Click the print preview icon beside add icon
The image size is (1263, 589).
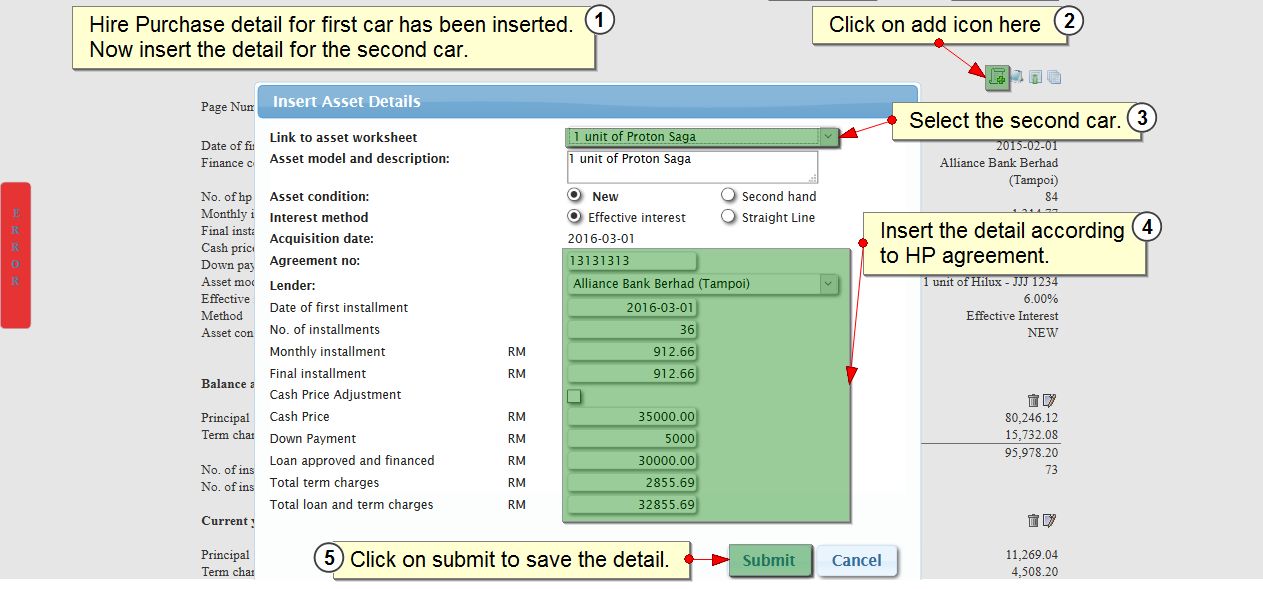[1017, 77]
